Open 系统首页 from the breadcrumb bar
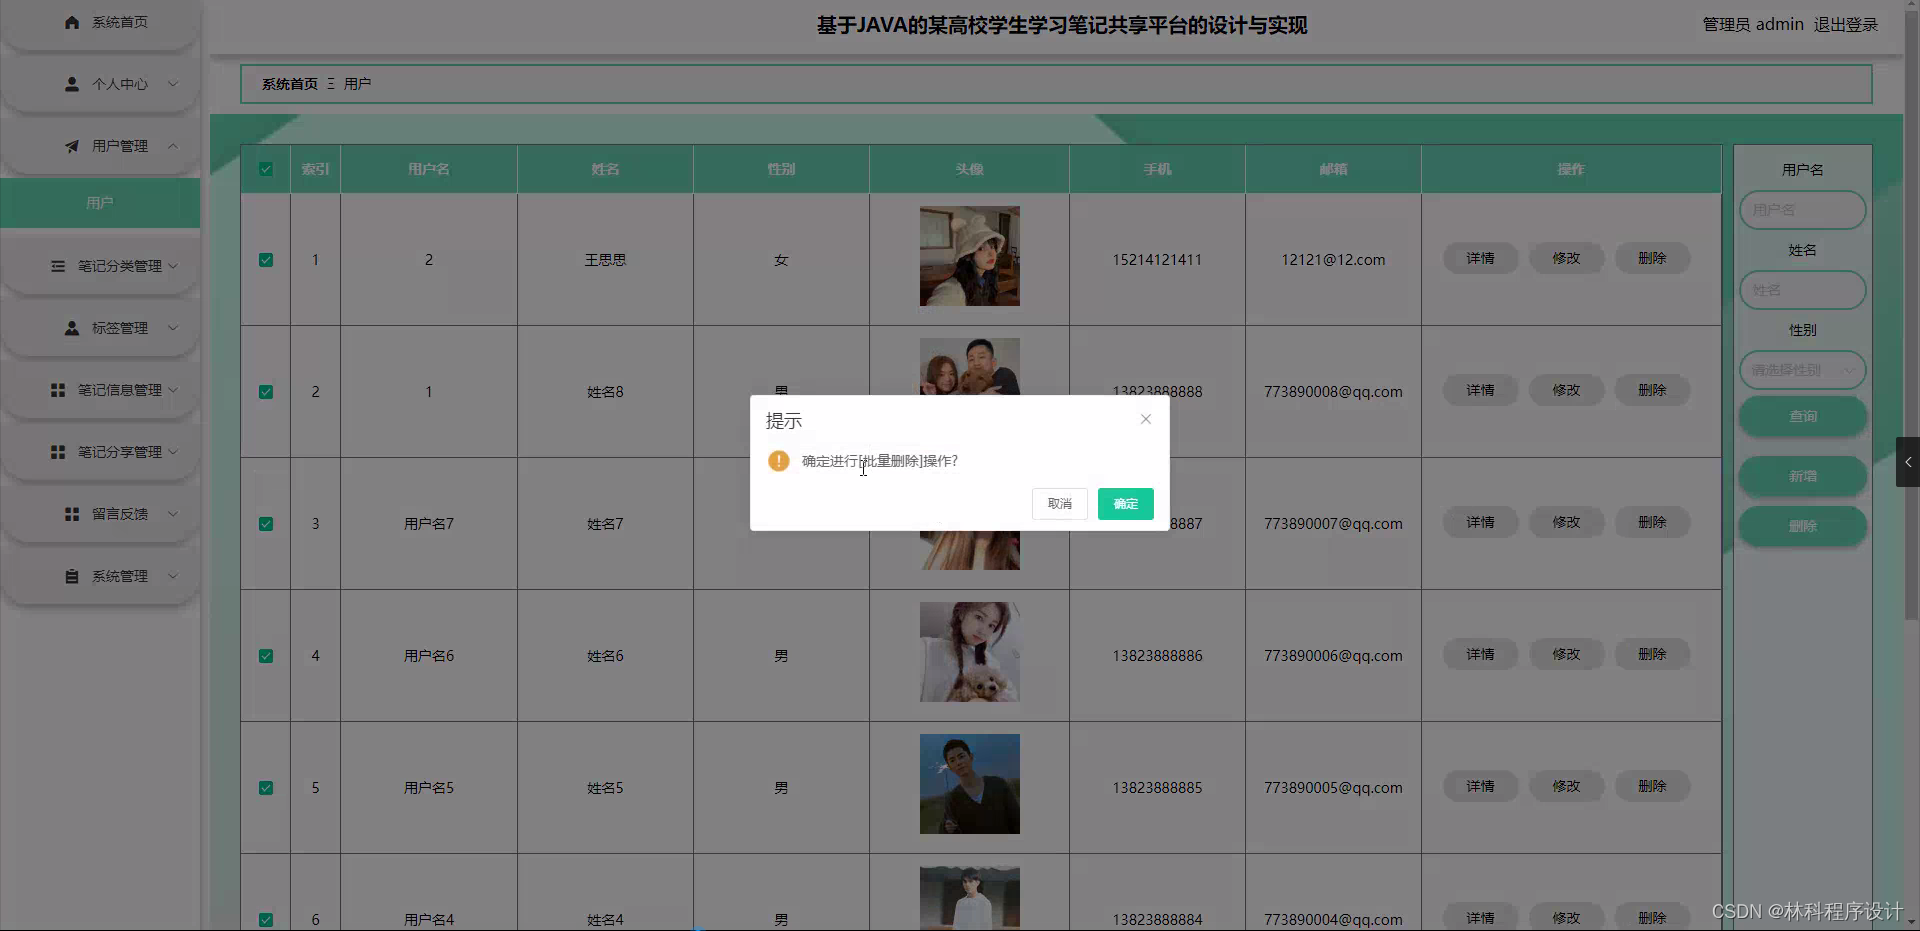 coord(289,84)
